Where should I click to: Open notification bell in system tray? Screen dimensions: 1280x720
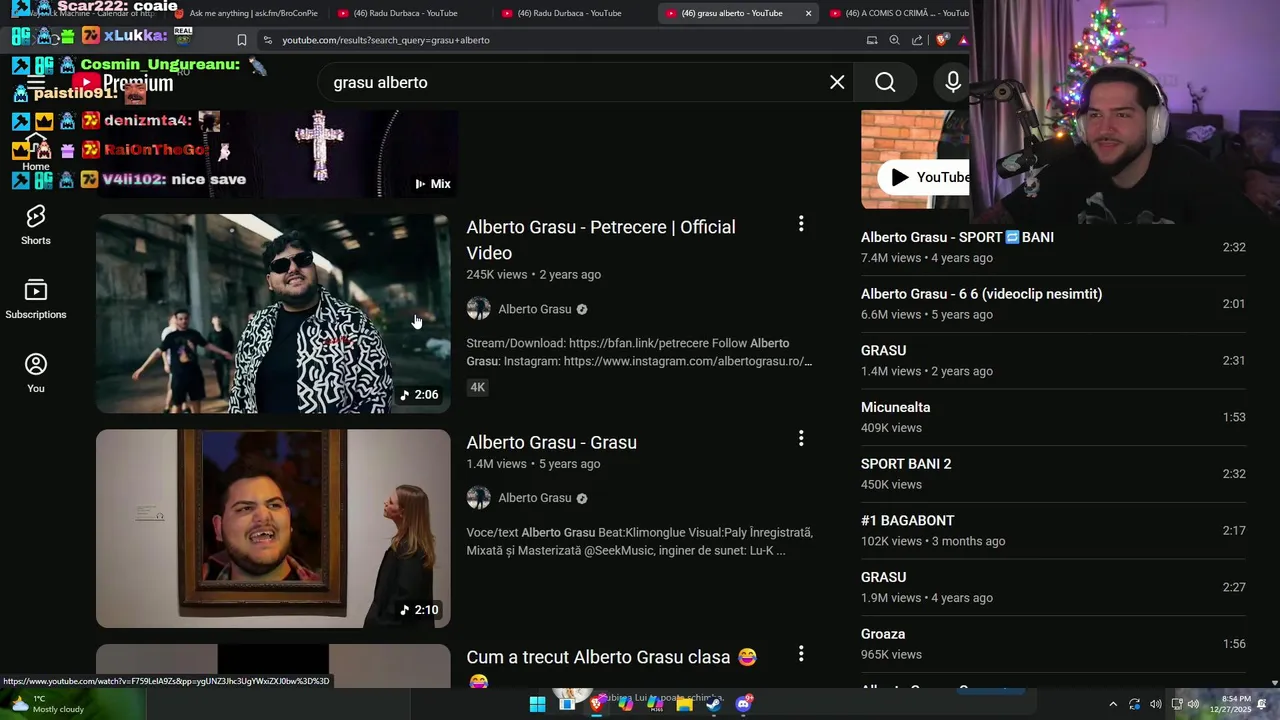(x=1262, y=704)
